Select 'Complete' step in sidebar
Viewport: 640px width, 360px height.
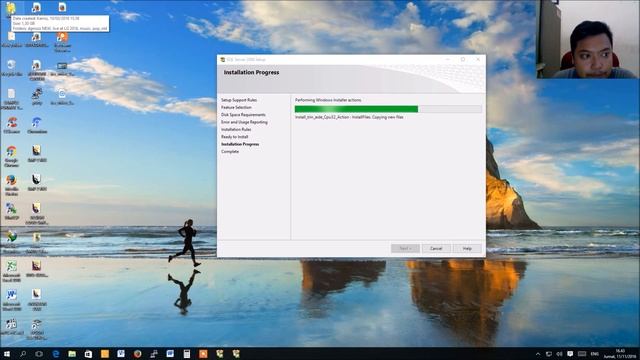(230, 151)
